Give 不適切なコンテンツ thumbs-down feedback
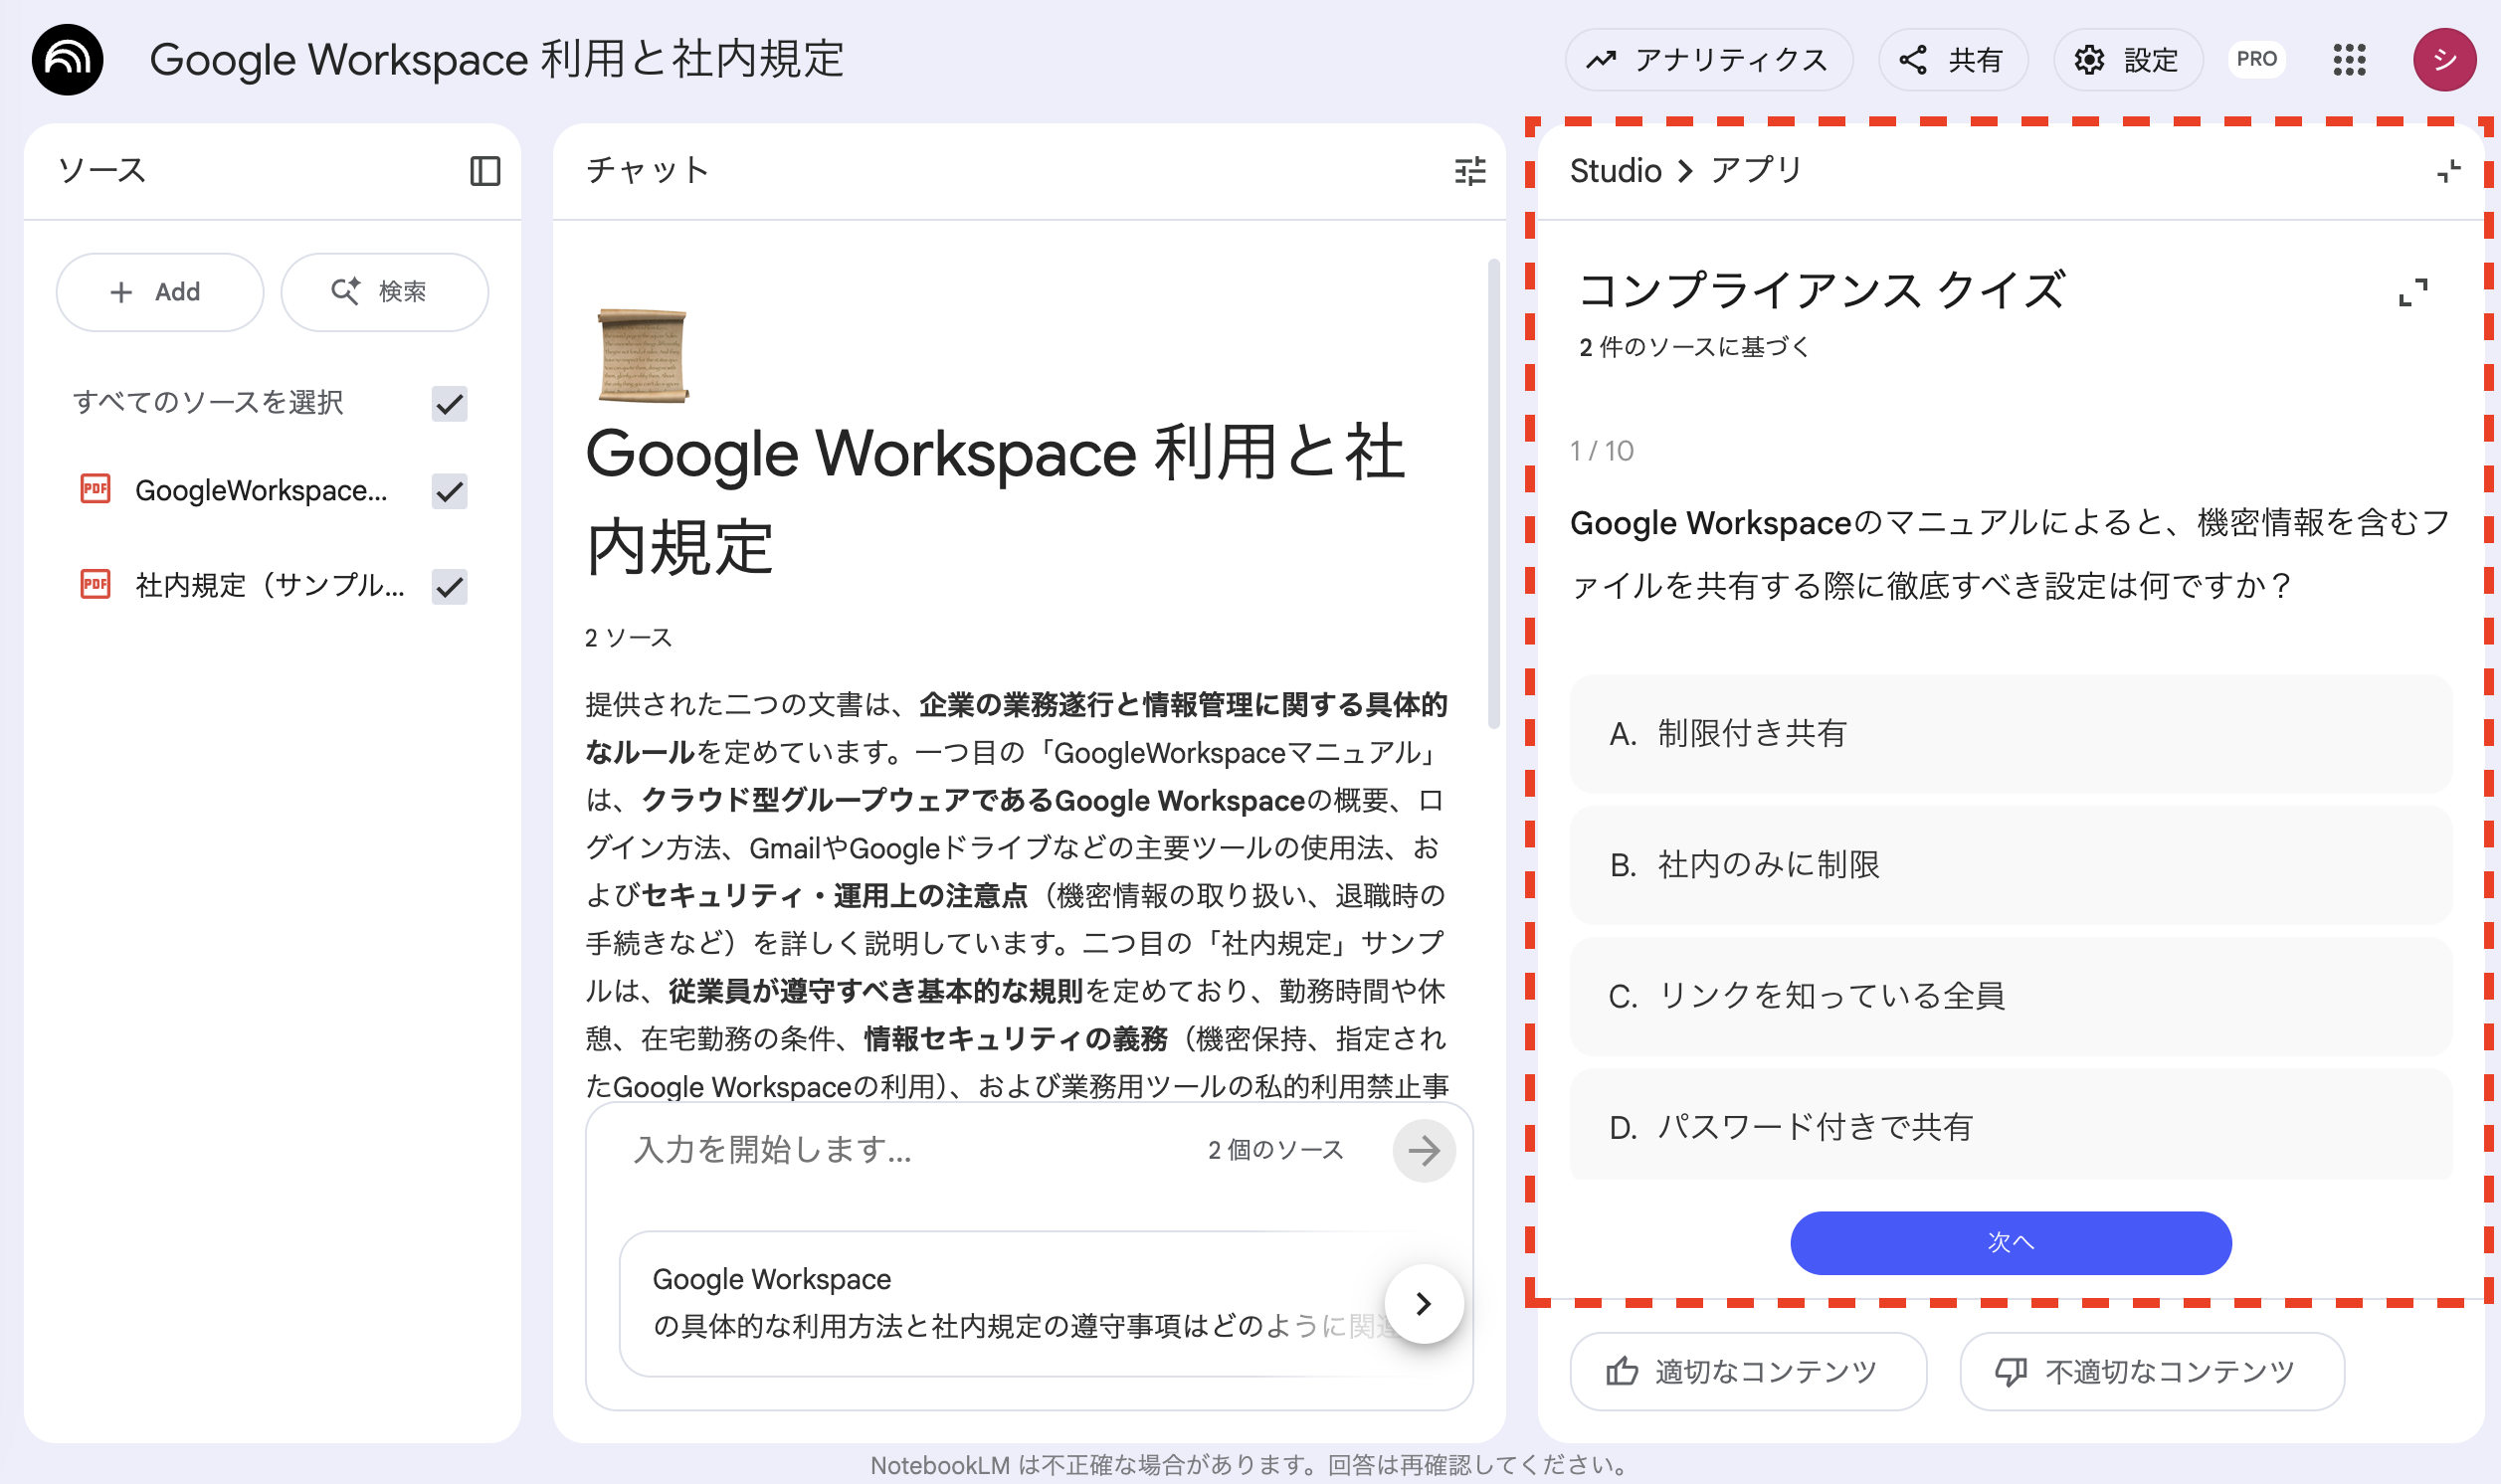The width and height of the screenshot is (2501, 1484). click(2150, 1371)
